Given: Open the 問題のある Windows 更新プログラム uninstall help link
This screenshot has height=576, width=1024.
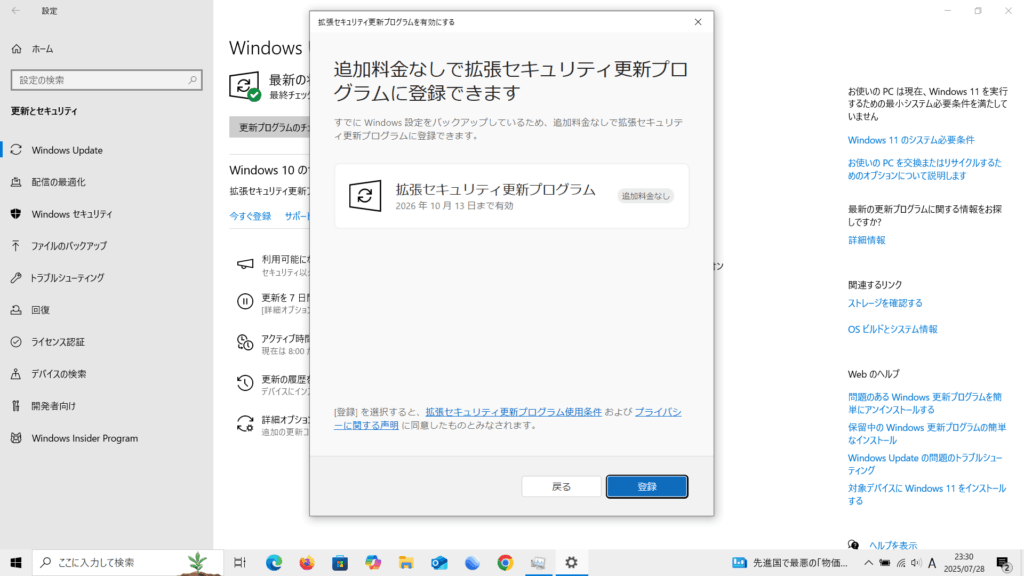Looking at the screenshot, I should click(x=925, y=404).
